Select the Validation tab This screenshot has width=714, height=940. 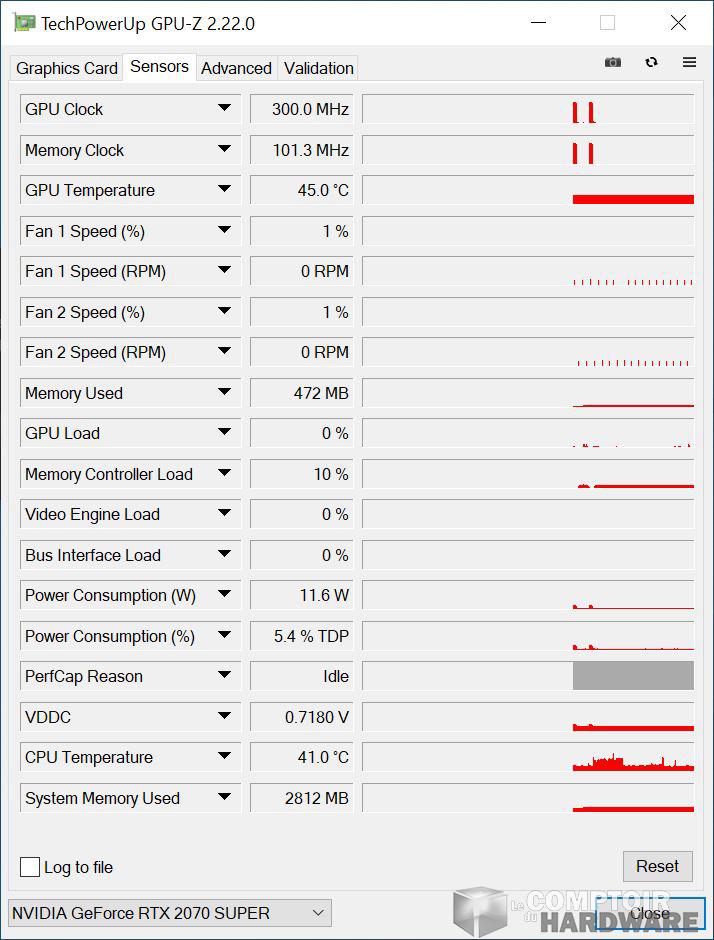point(318,68)
